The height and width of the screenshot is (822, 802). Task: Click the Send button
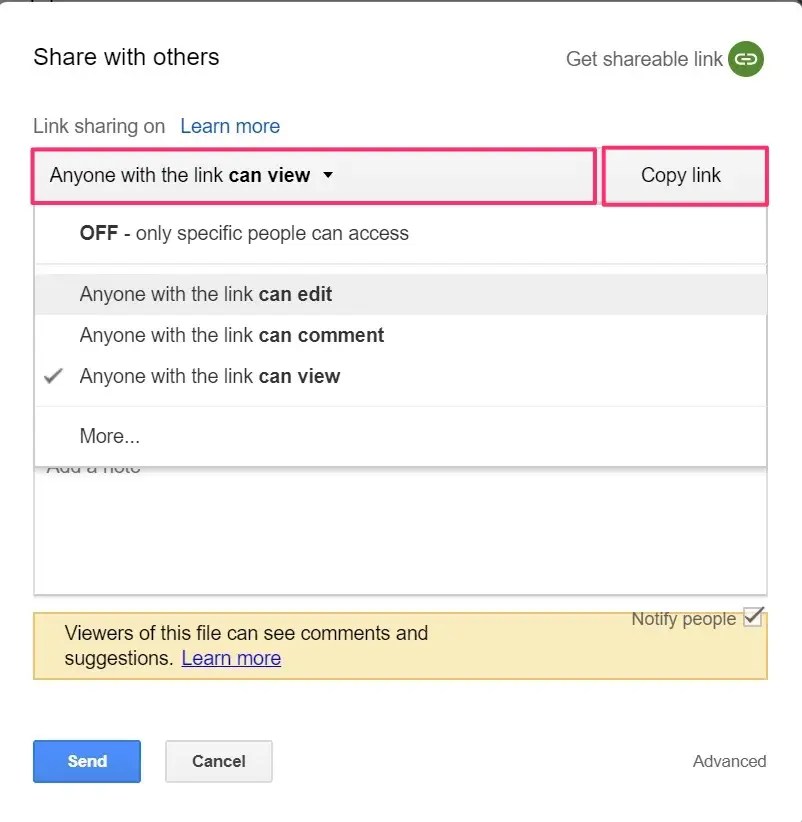tap(86, 761)
